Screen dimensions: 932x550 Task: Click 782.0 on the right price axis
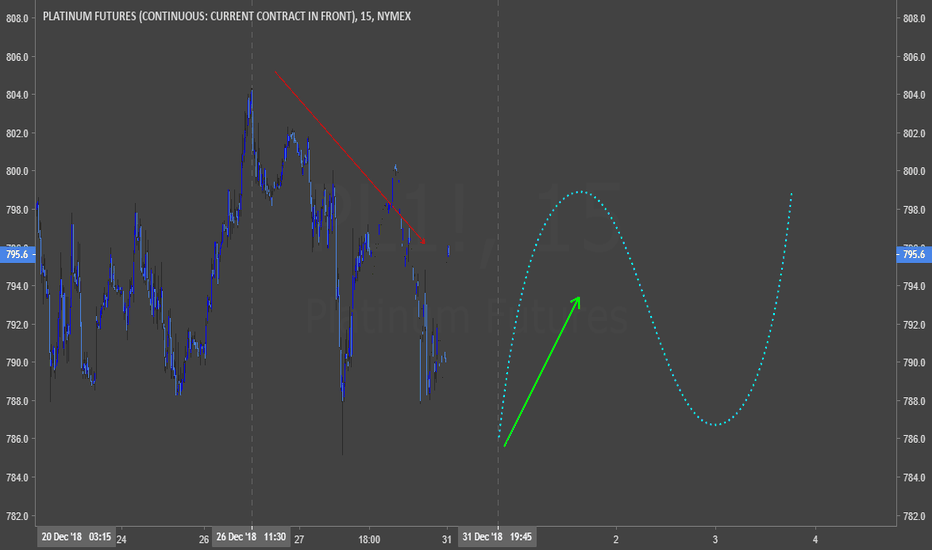[x=914, y=516]
